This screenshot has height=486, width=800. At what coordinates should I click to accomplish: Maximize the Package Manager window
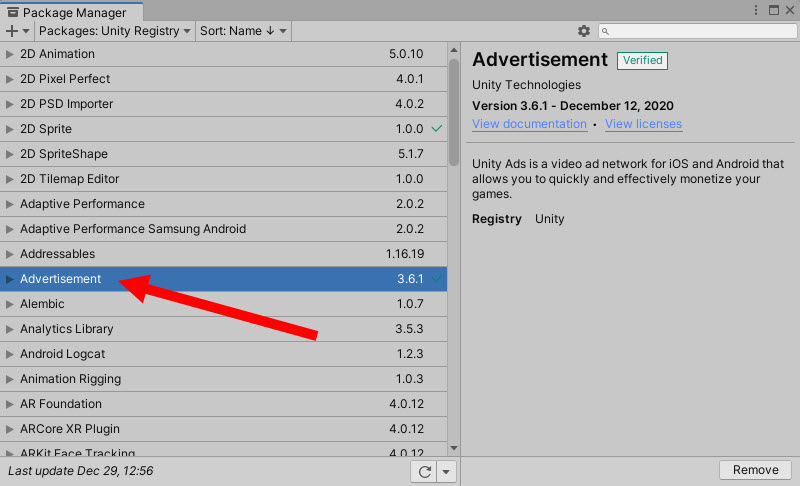point(774,10)
